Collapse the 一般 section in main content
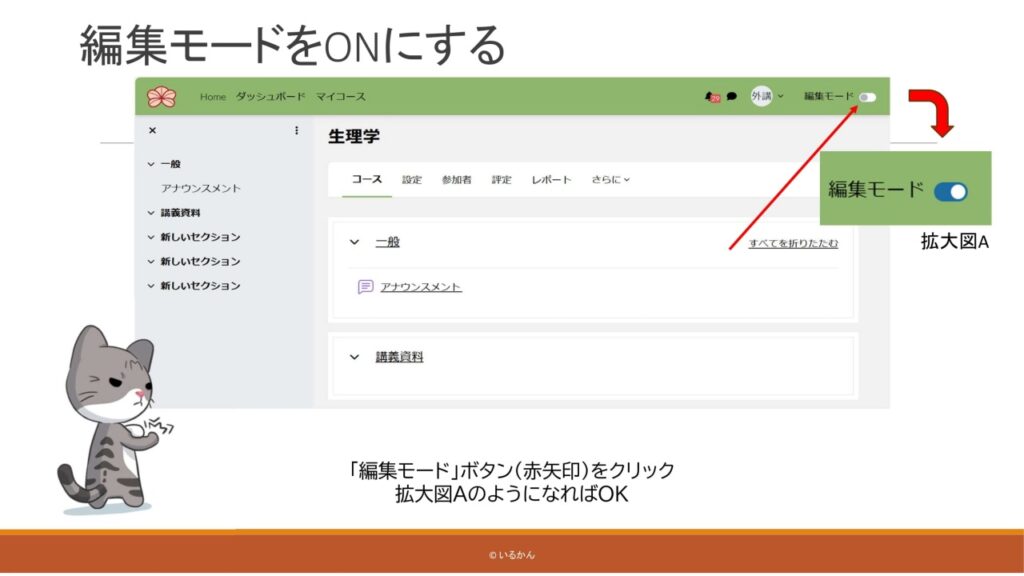This screenshot has height=576, width=1024. pos(354,242)
